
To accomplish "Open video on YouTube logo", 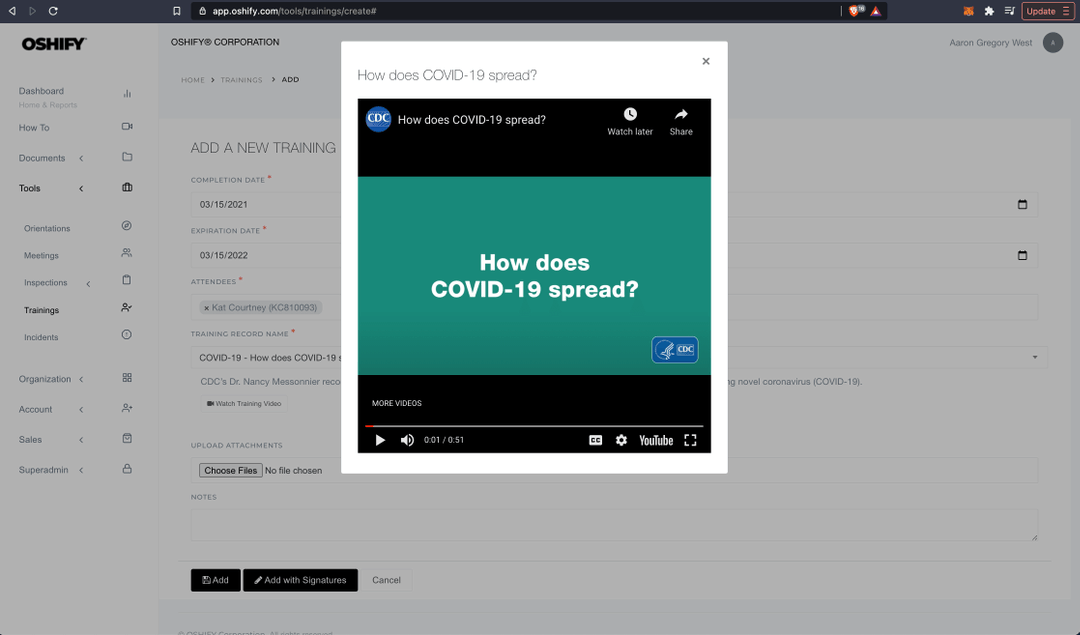I will pos(656,440).
